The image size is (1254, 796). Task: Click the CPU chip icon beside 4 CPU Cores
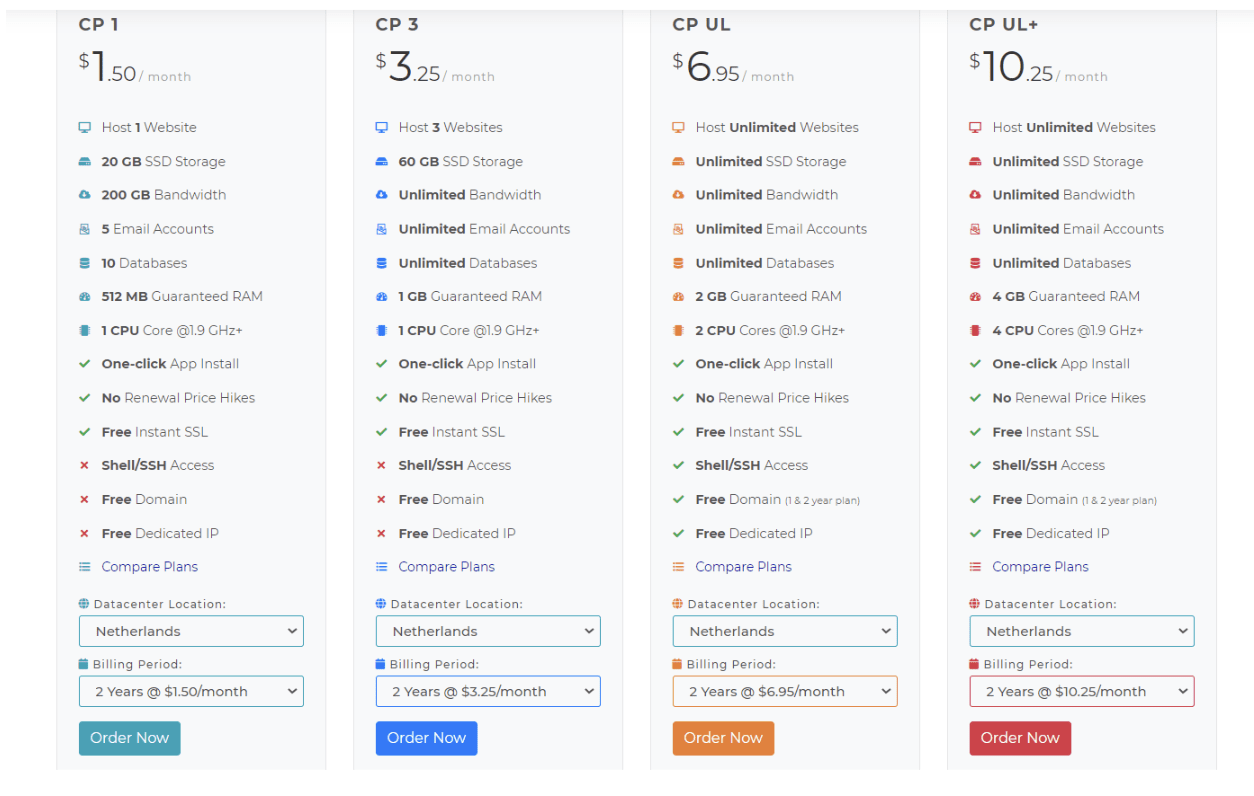[975, 331]
